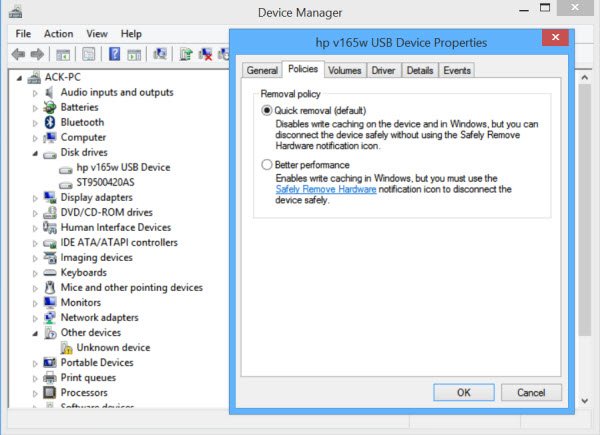Collapse the Disk drives node

click(x=35, y=153)
